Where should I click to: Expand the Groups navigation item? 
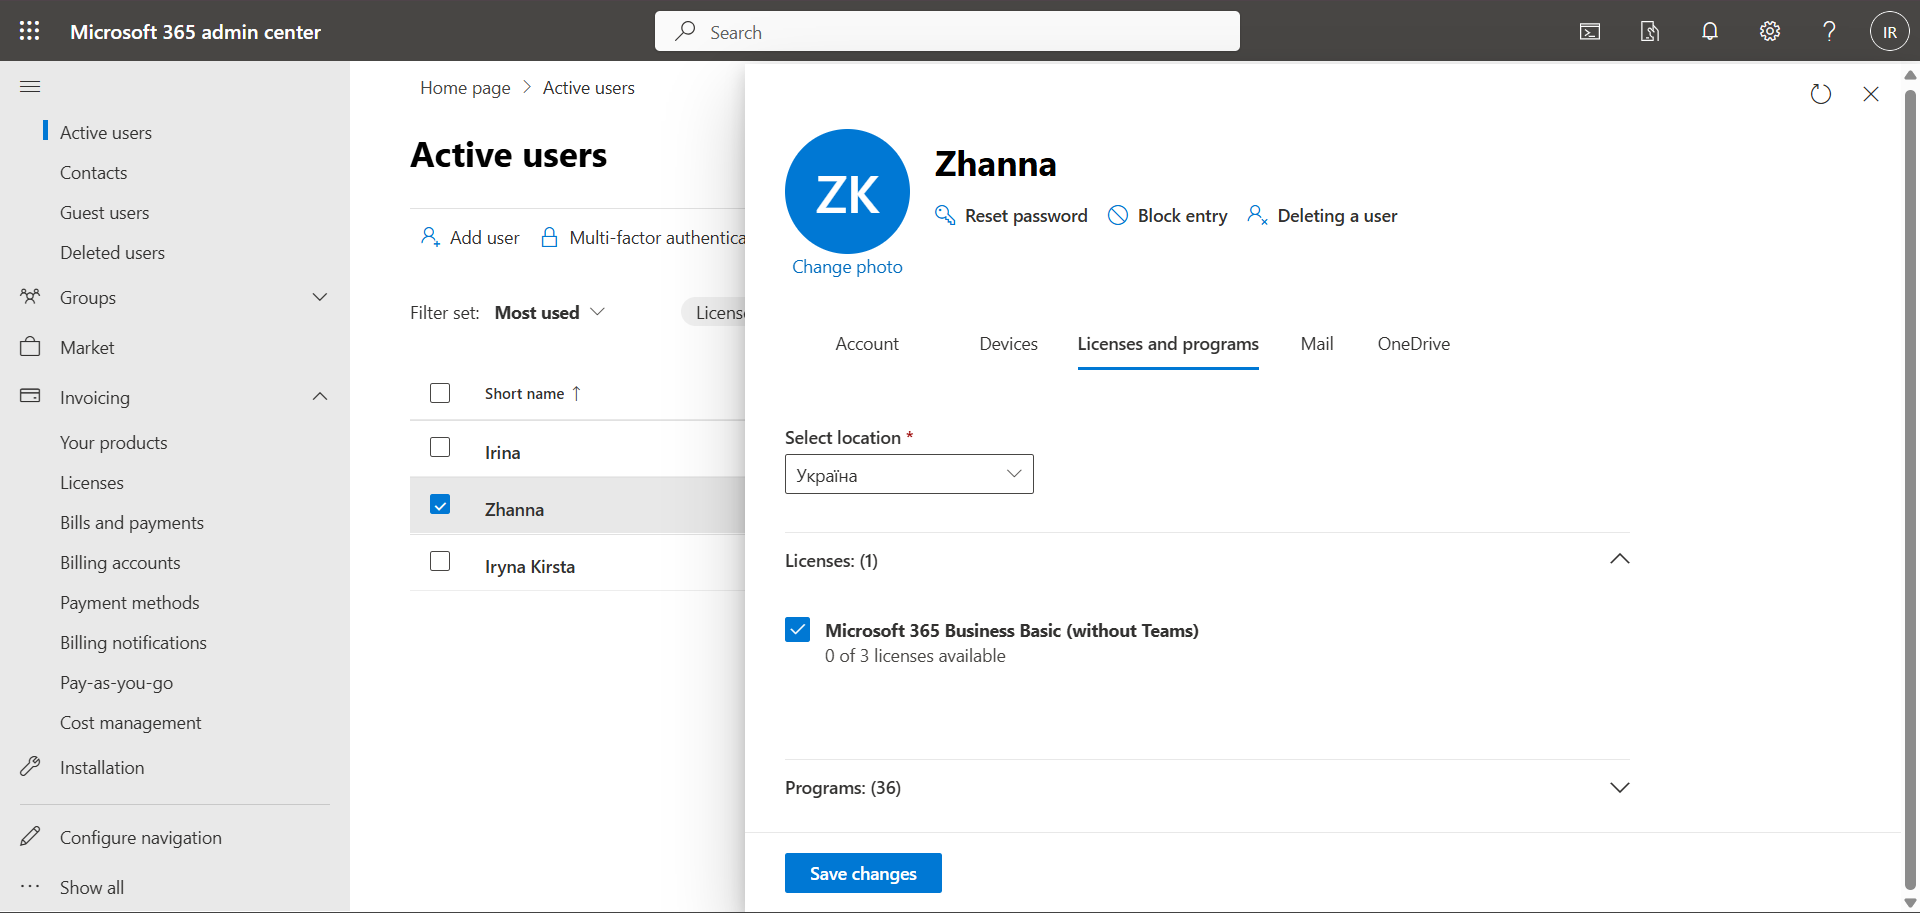click(175, 297)
